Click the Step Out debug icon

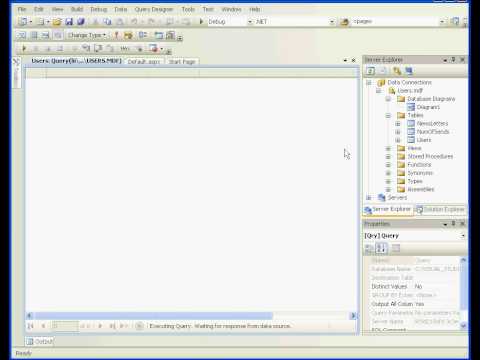coord(110,48)
